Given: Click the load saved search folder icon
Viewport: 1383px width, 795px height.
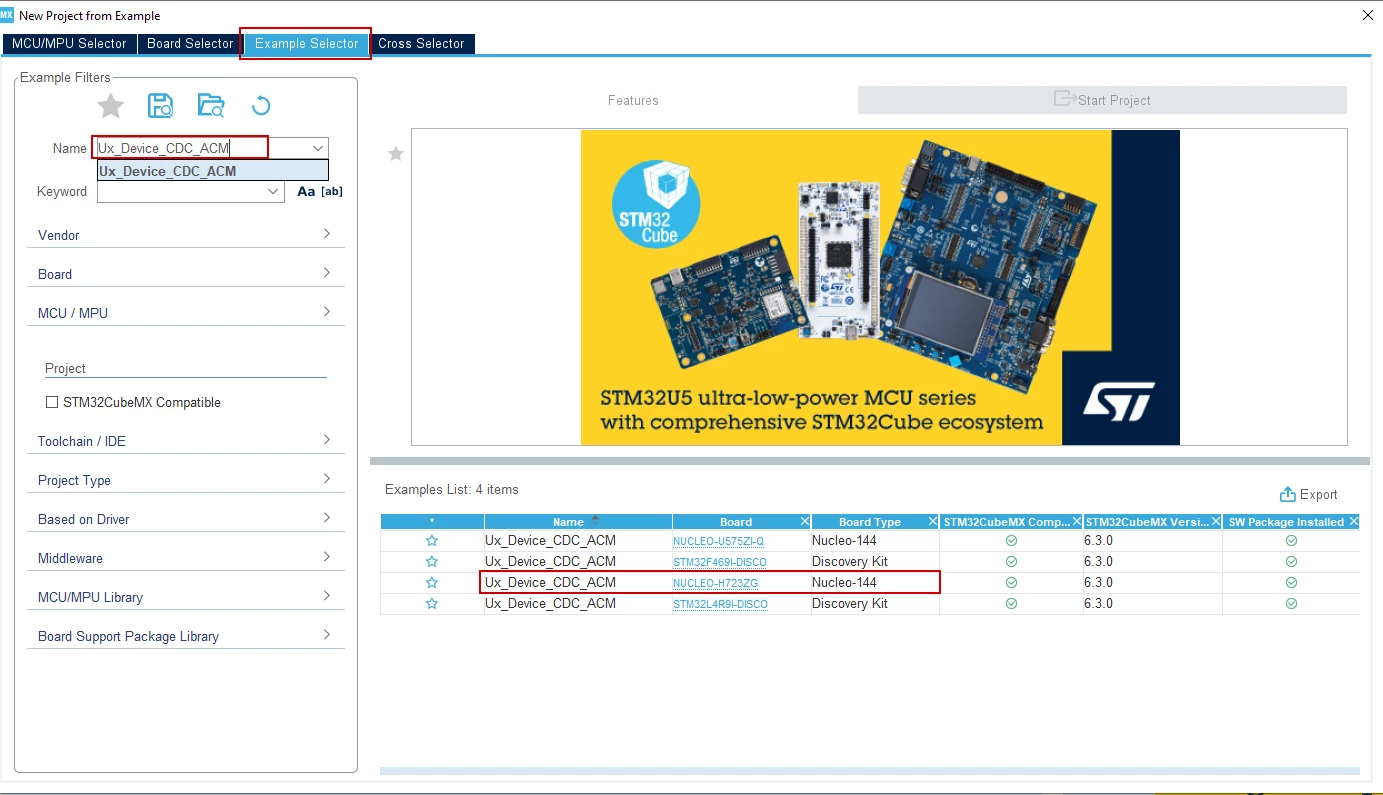Looking at the screenshot, I should [211, 105].
